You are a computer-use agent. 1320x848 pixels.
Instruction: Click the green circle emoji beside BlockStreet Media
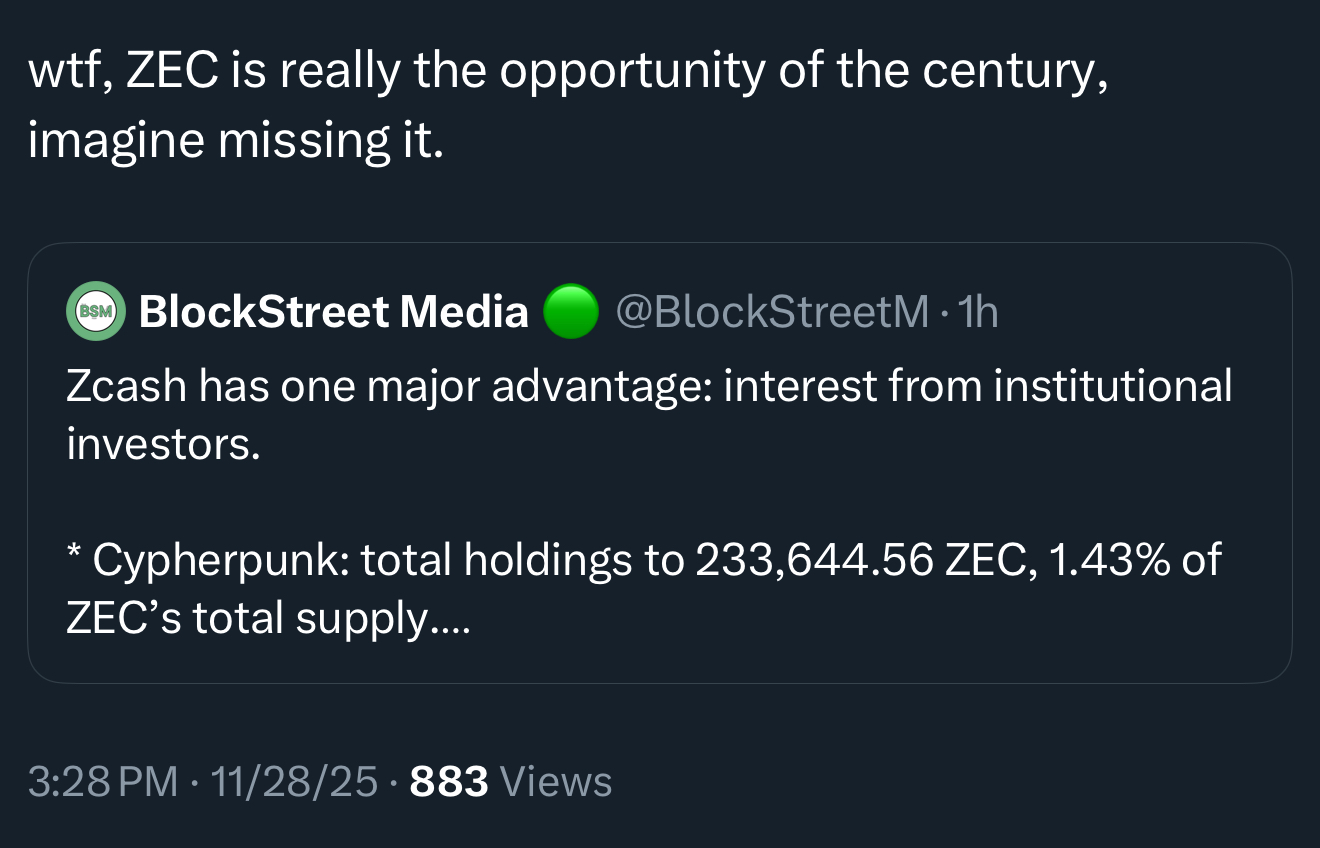[x=570, y=312]
